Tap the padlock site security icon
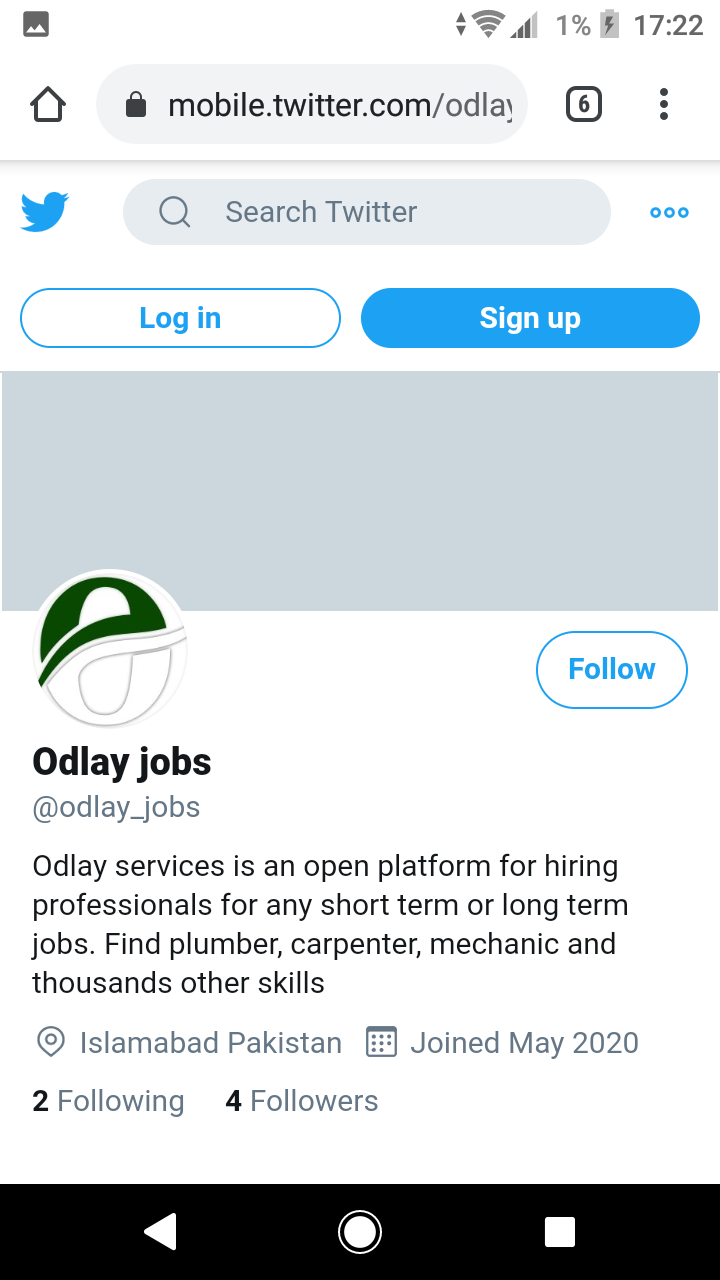Screen dimensions: 720x1280 (x=136, y=105)
